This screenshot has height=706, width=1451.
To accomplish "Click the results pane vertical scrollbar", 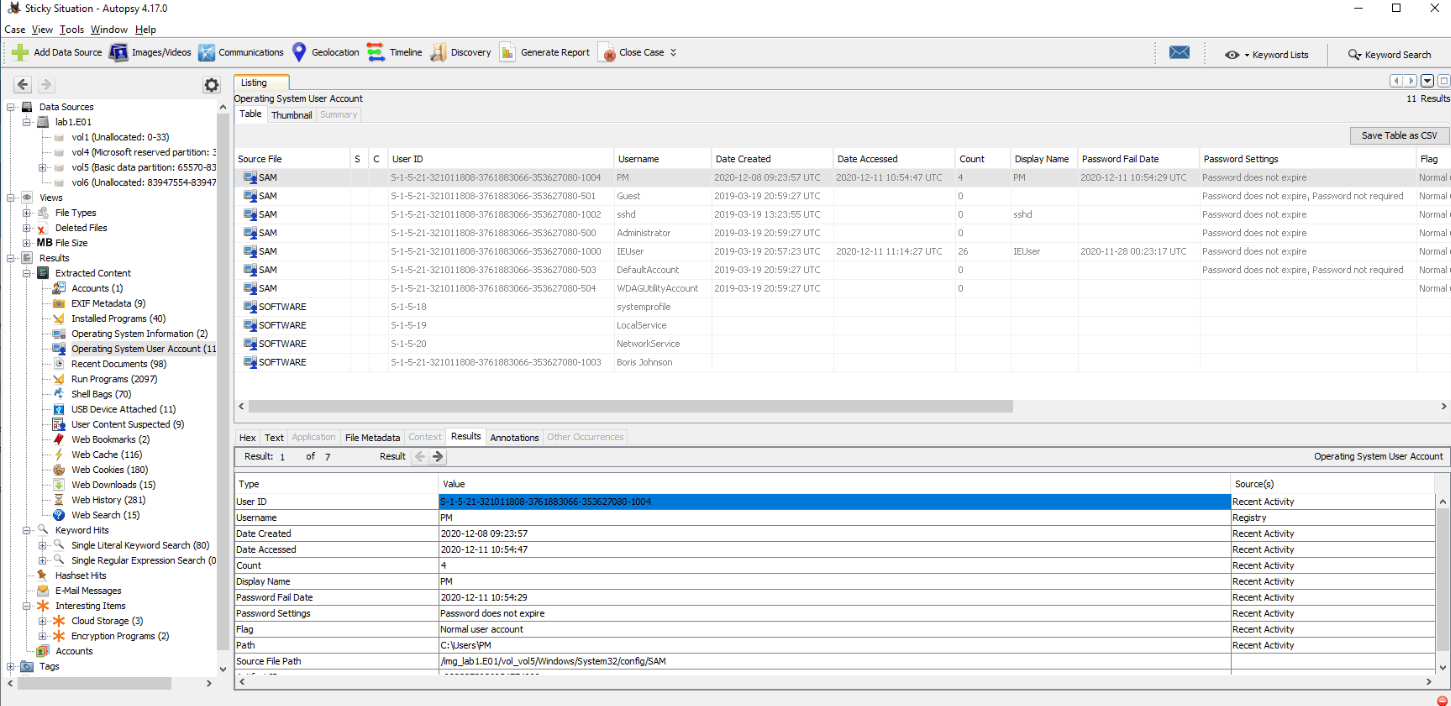I will point(1443,580).
